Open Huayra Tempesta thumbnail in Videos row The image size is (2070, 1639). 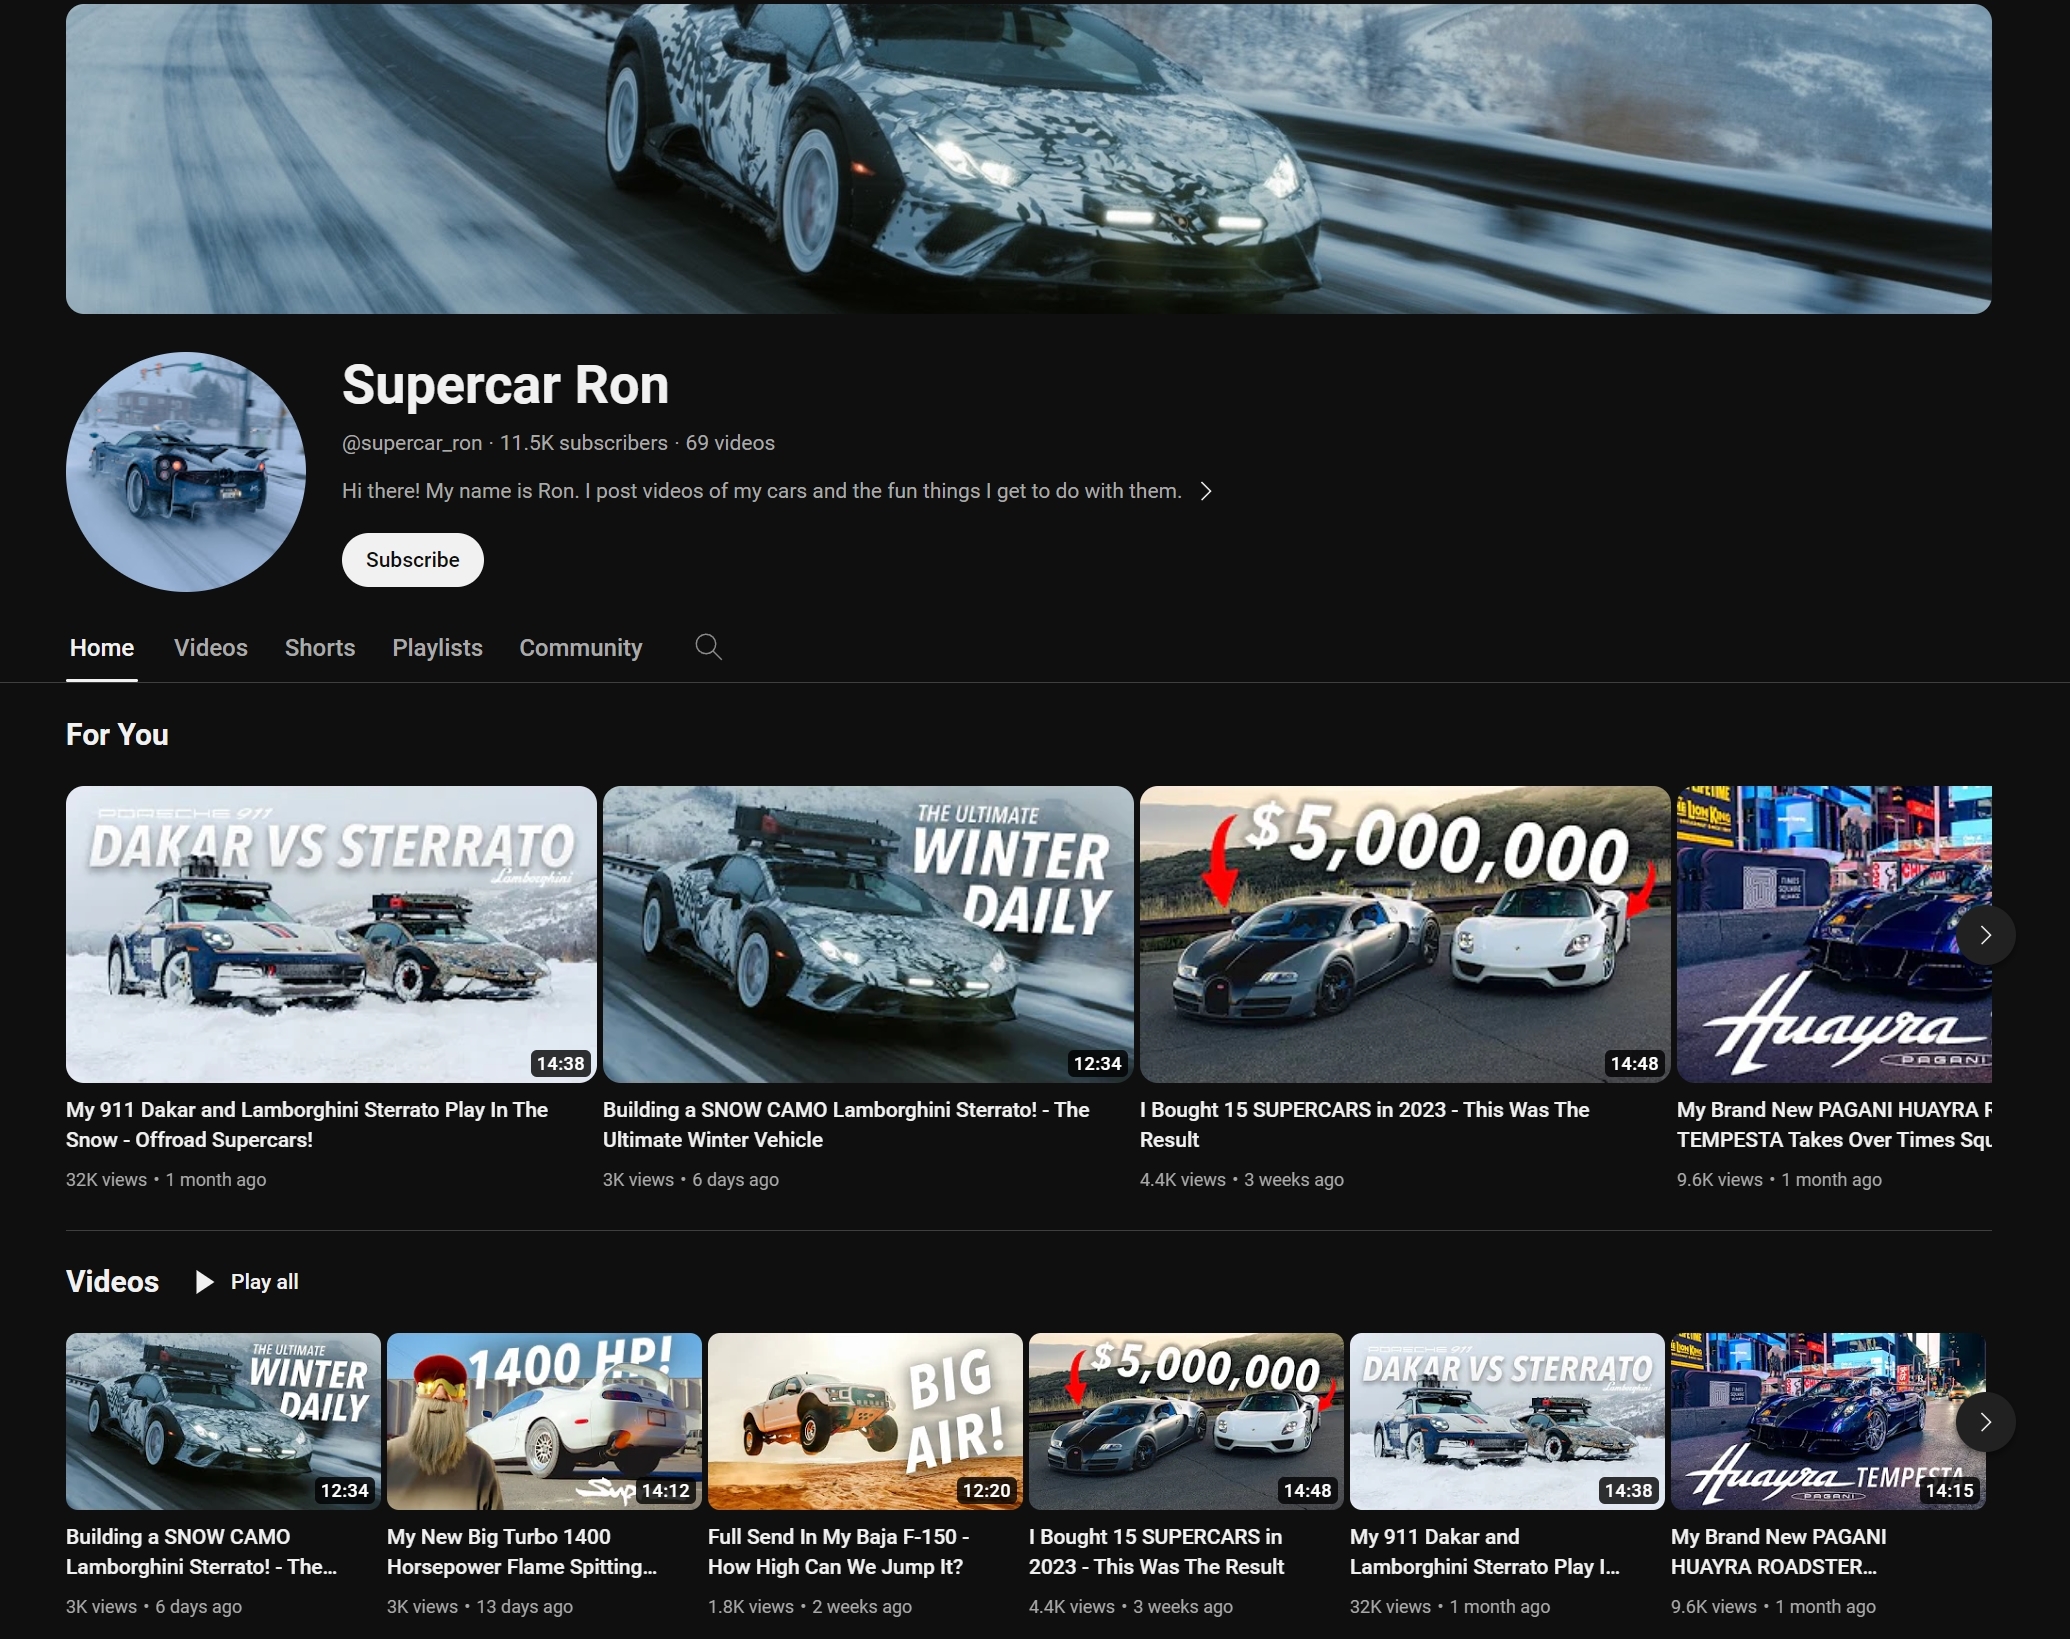(x=1828, y=1421)
